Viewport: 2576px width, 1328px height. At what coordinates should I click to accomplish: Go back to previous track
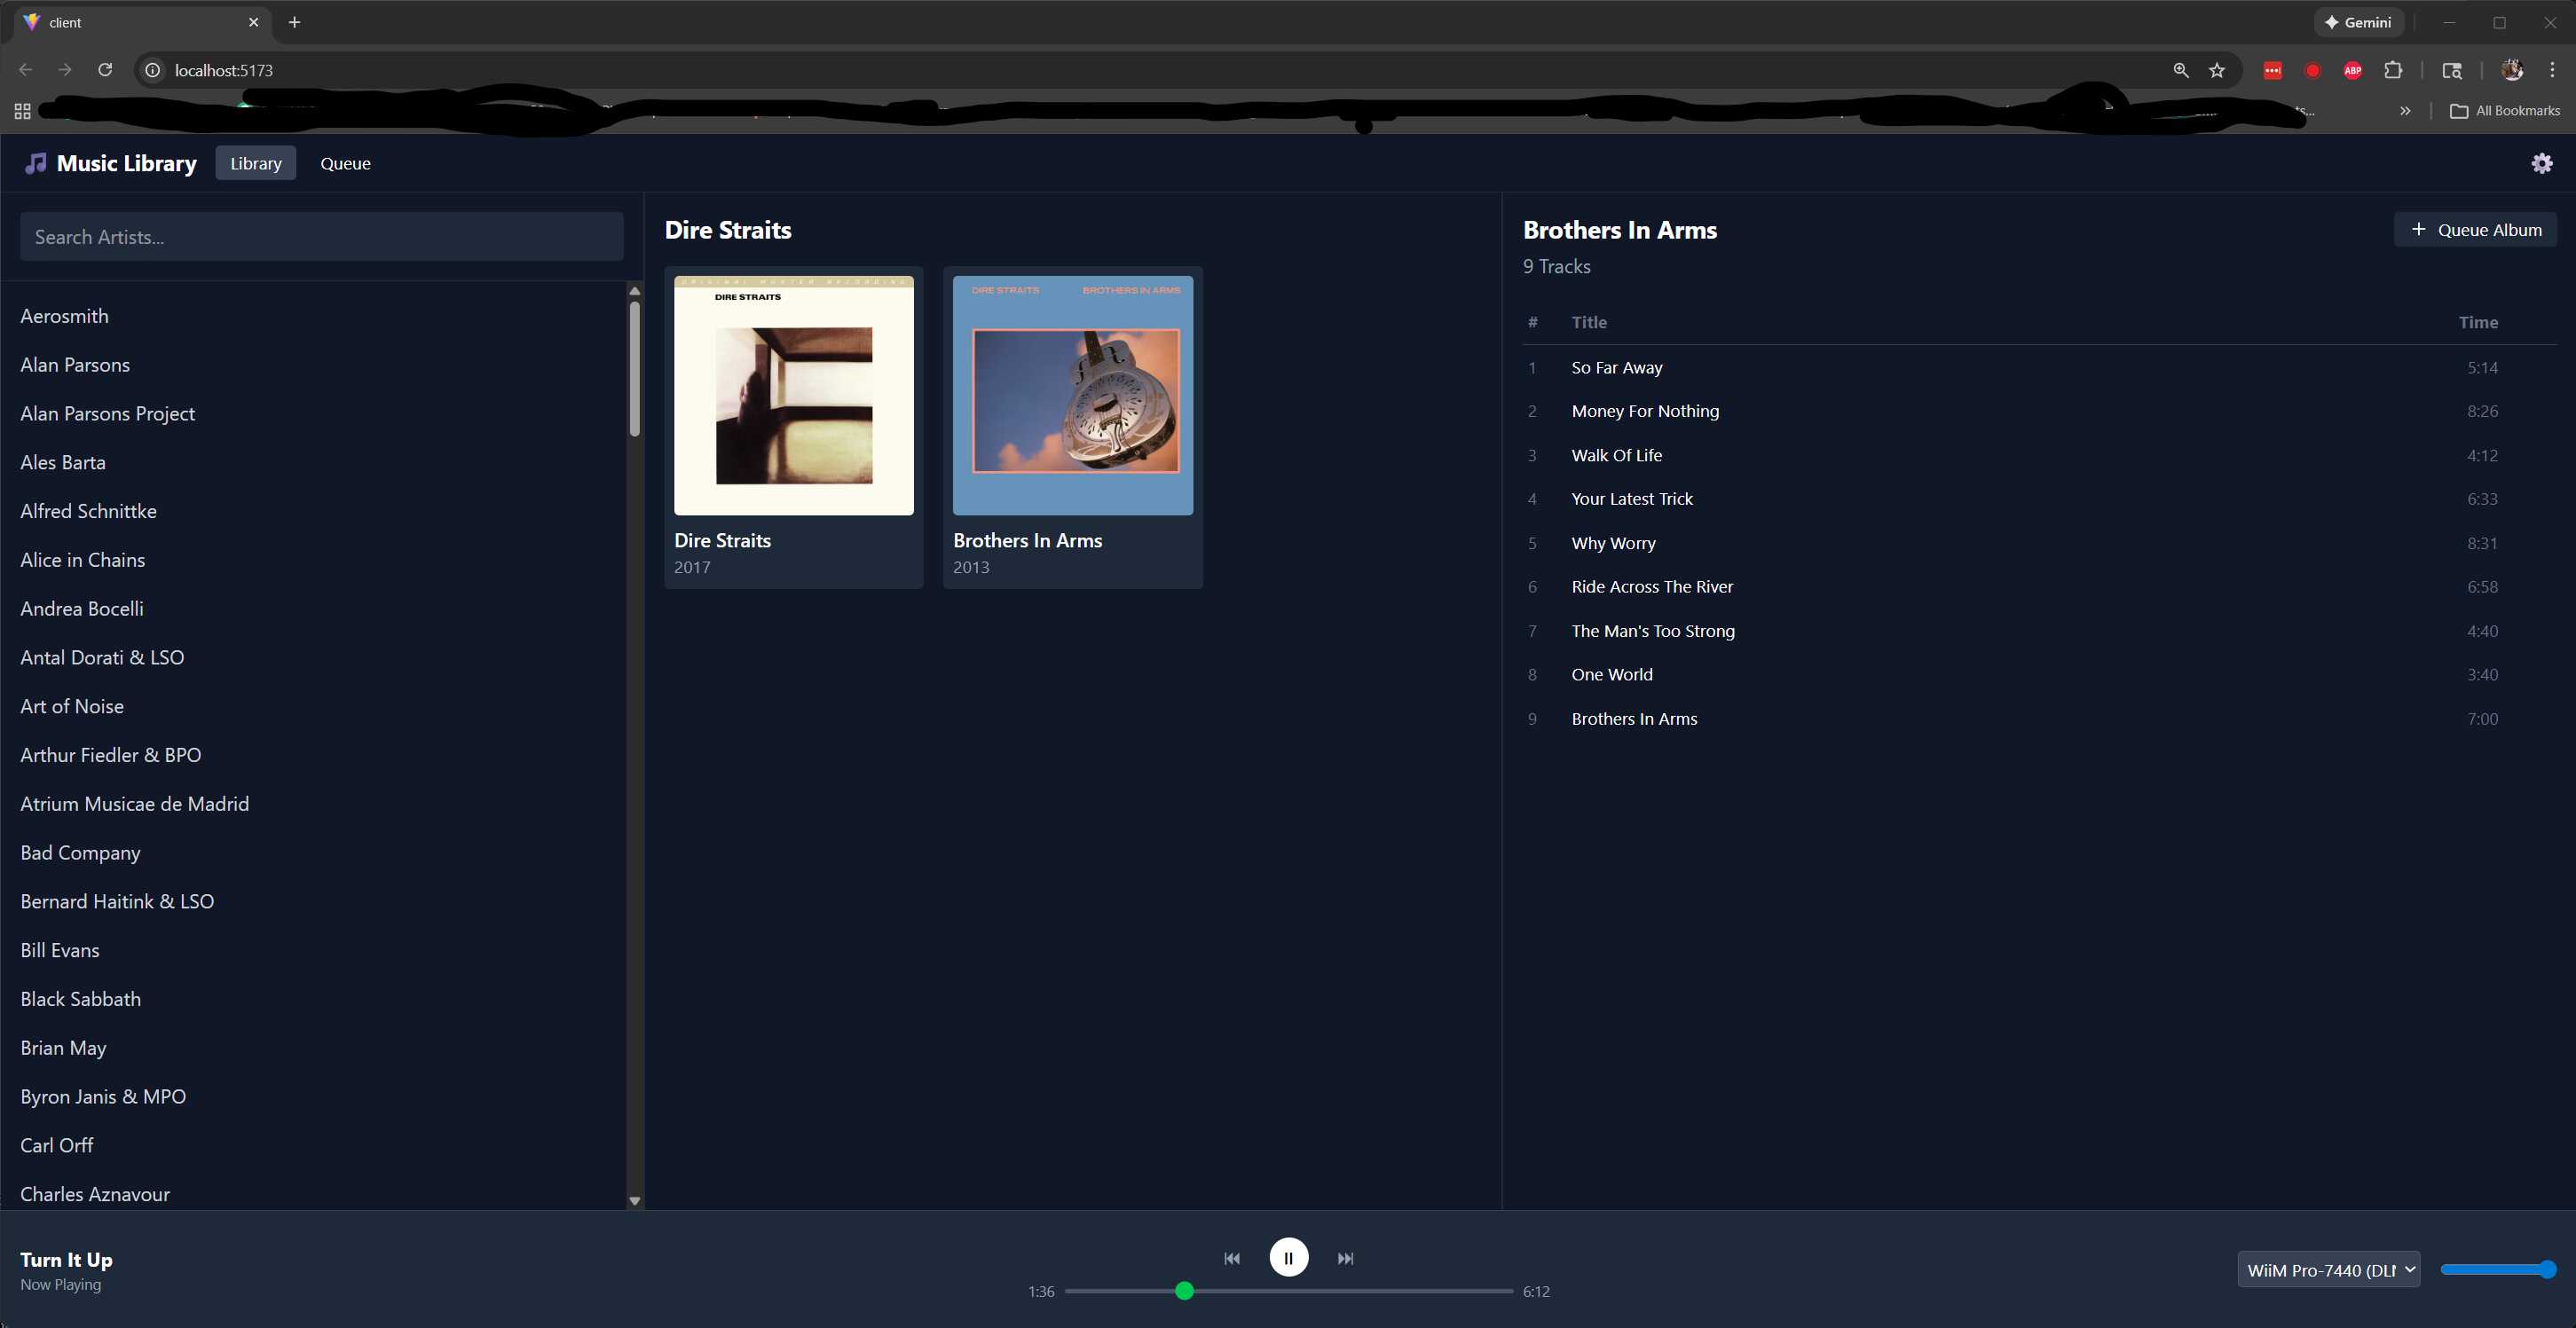pos(1232,1258)
